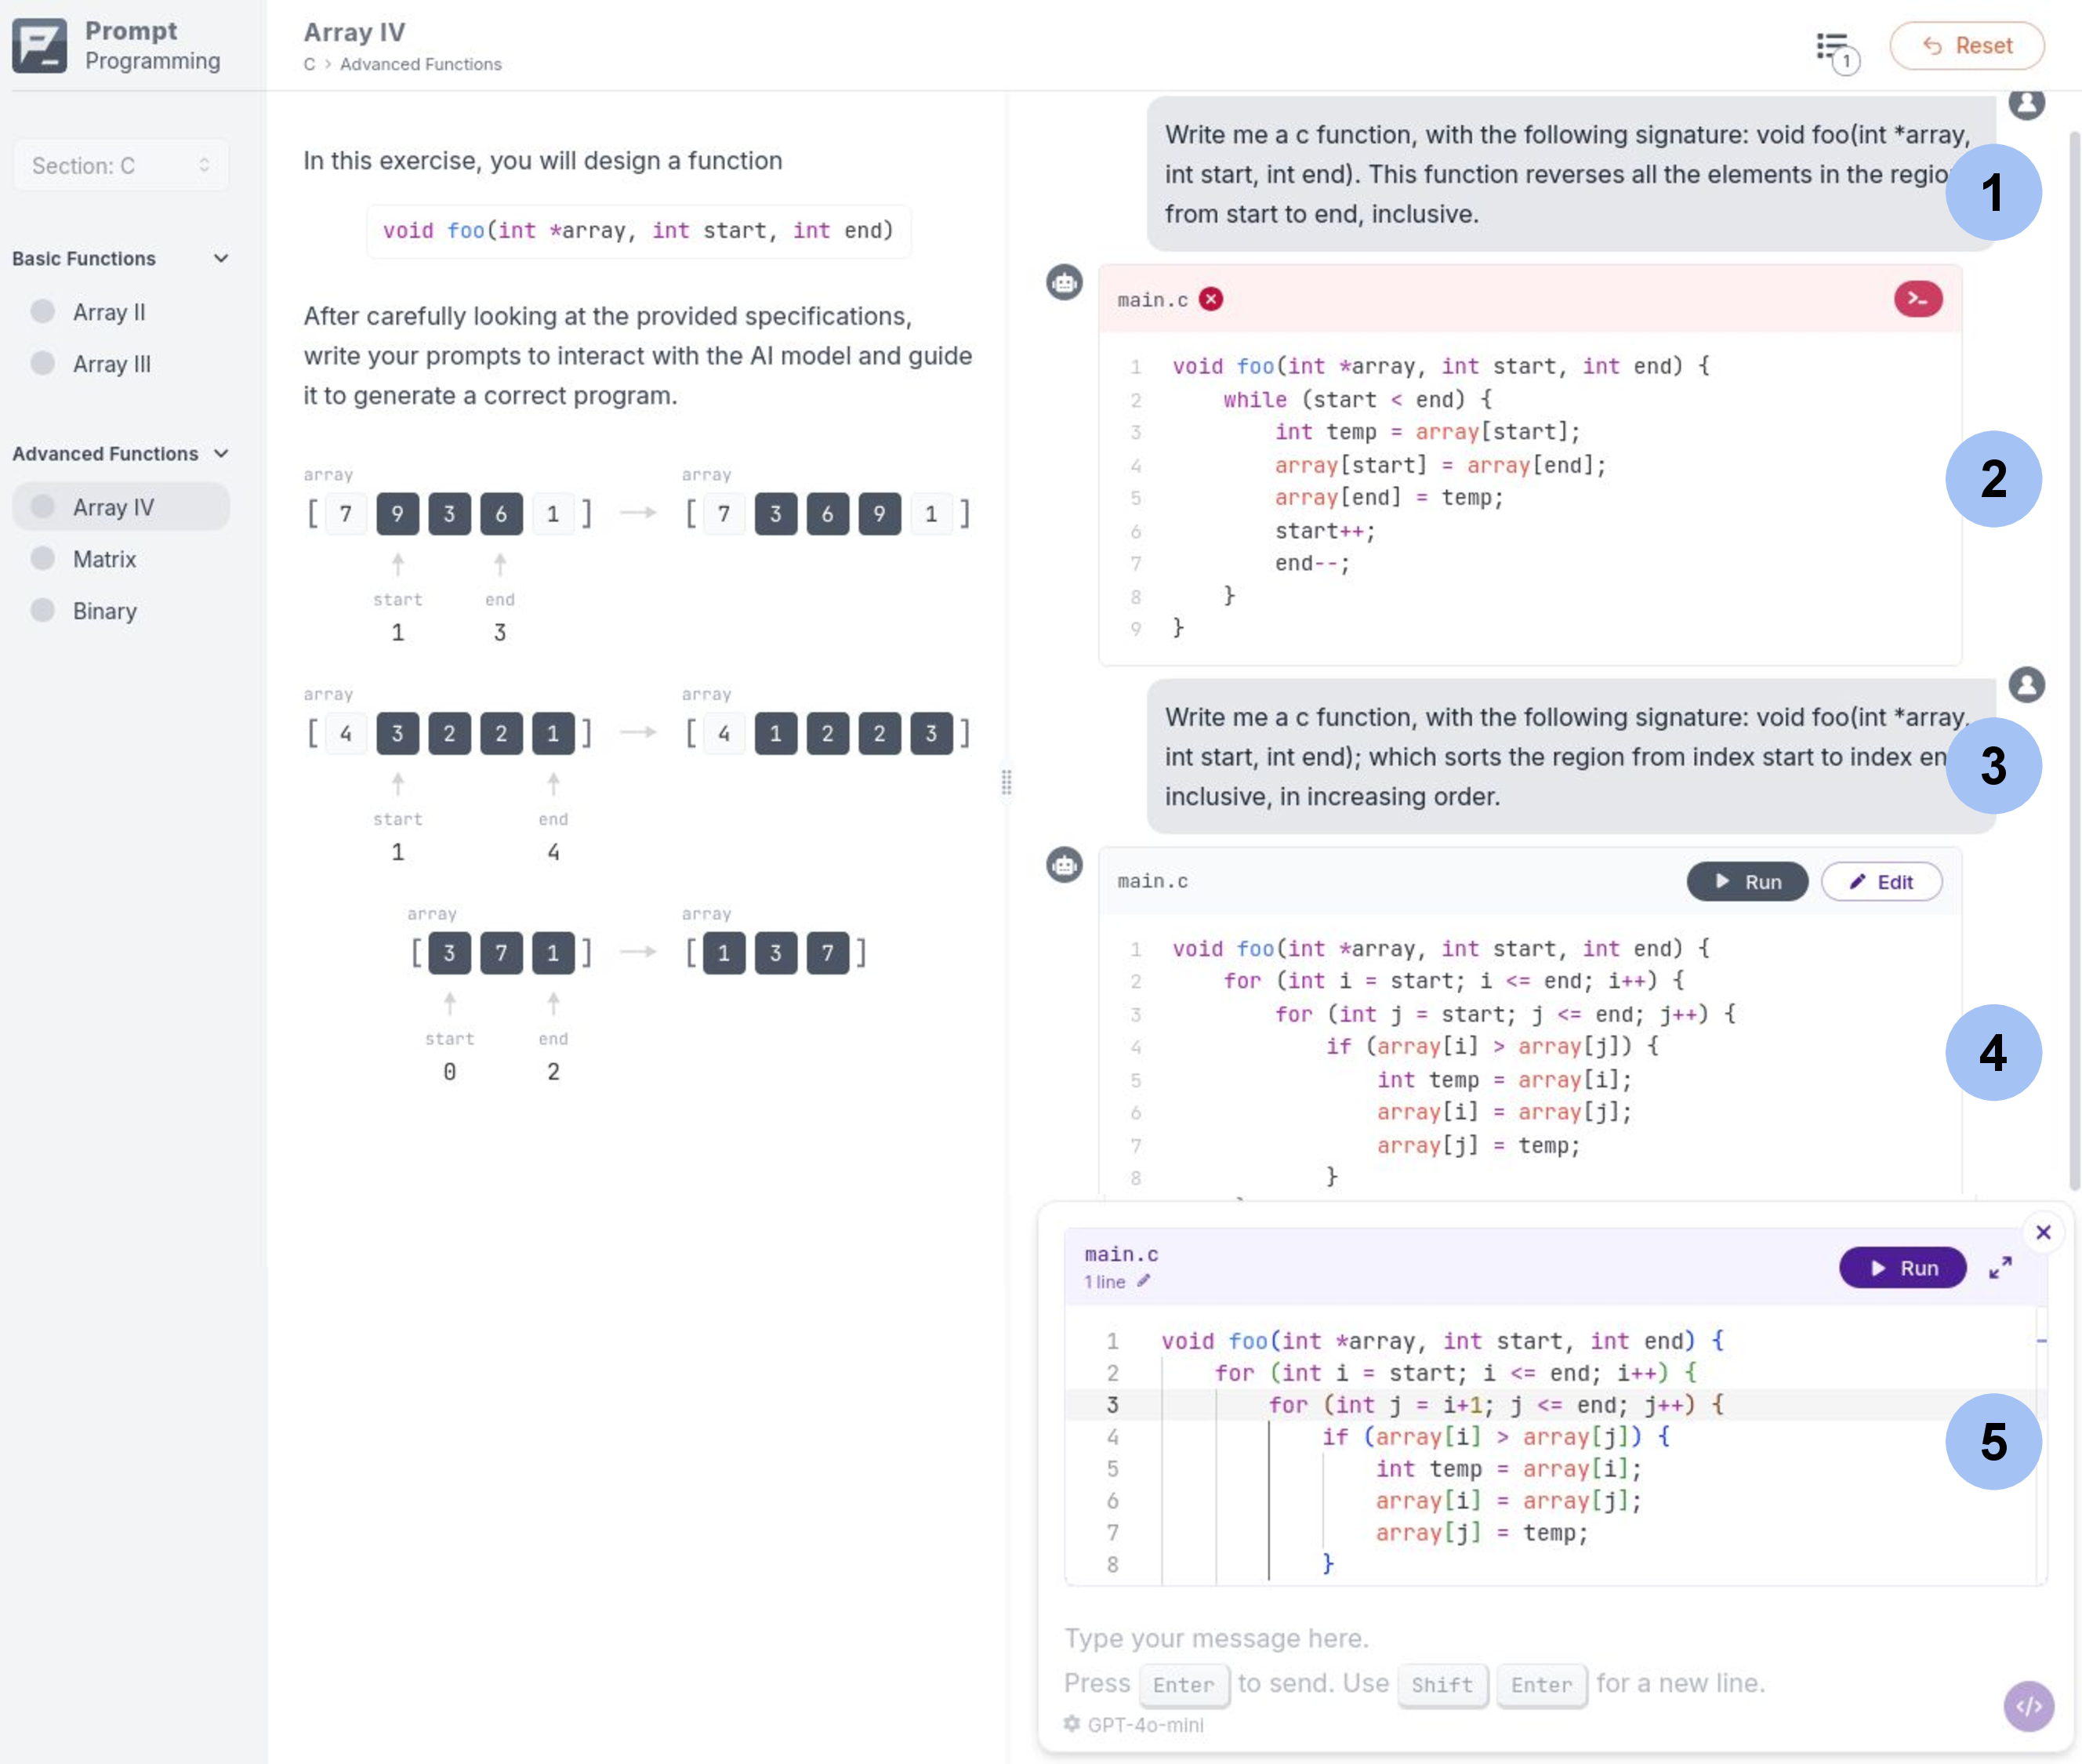The image size is (2082, 1764).
Task: Click the chat panel vertical scrollbar
Action: coord(2074,660)
